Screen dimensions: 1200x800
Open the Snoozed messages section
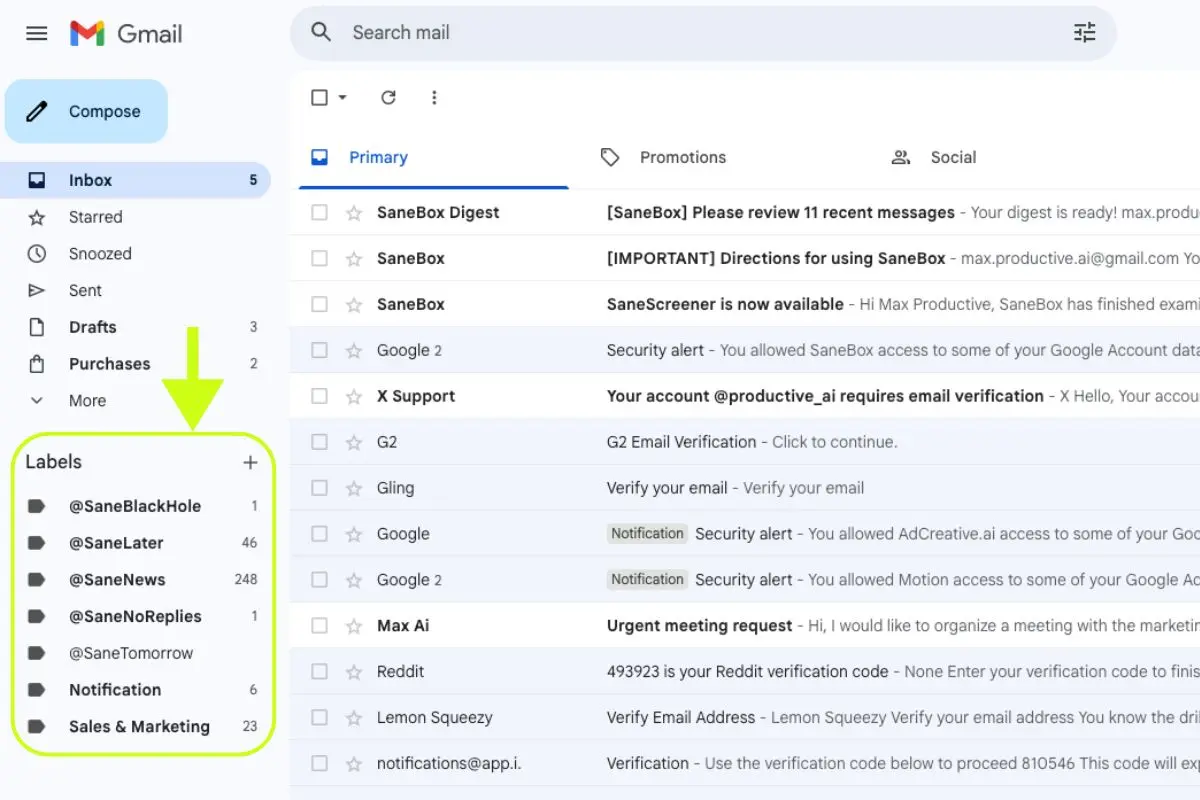100,253
